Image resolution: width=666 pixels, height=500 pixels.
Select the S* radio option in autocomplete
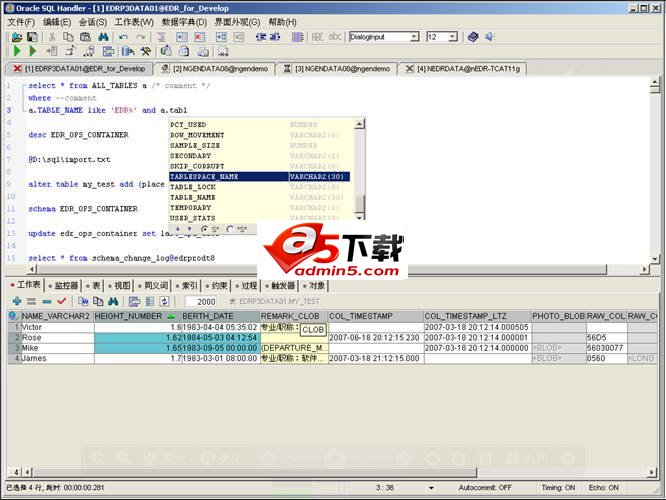tap(205, 229)
